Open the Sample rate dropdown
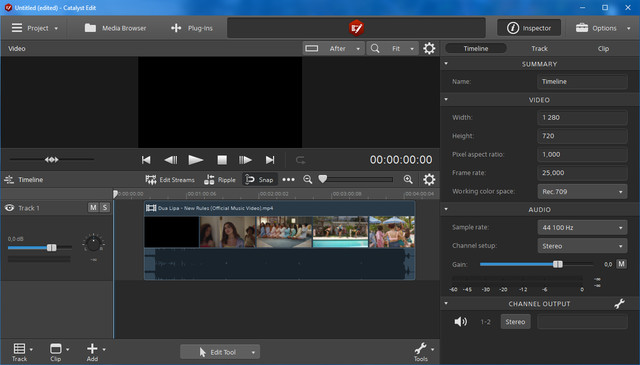This screenshot has width=640, height=365. [x=582, y=227]
